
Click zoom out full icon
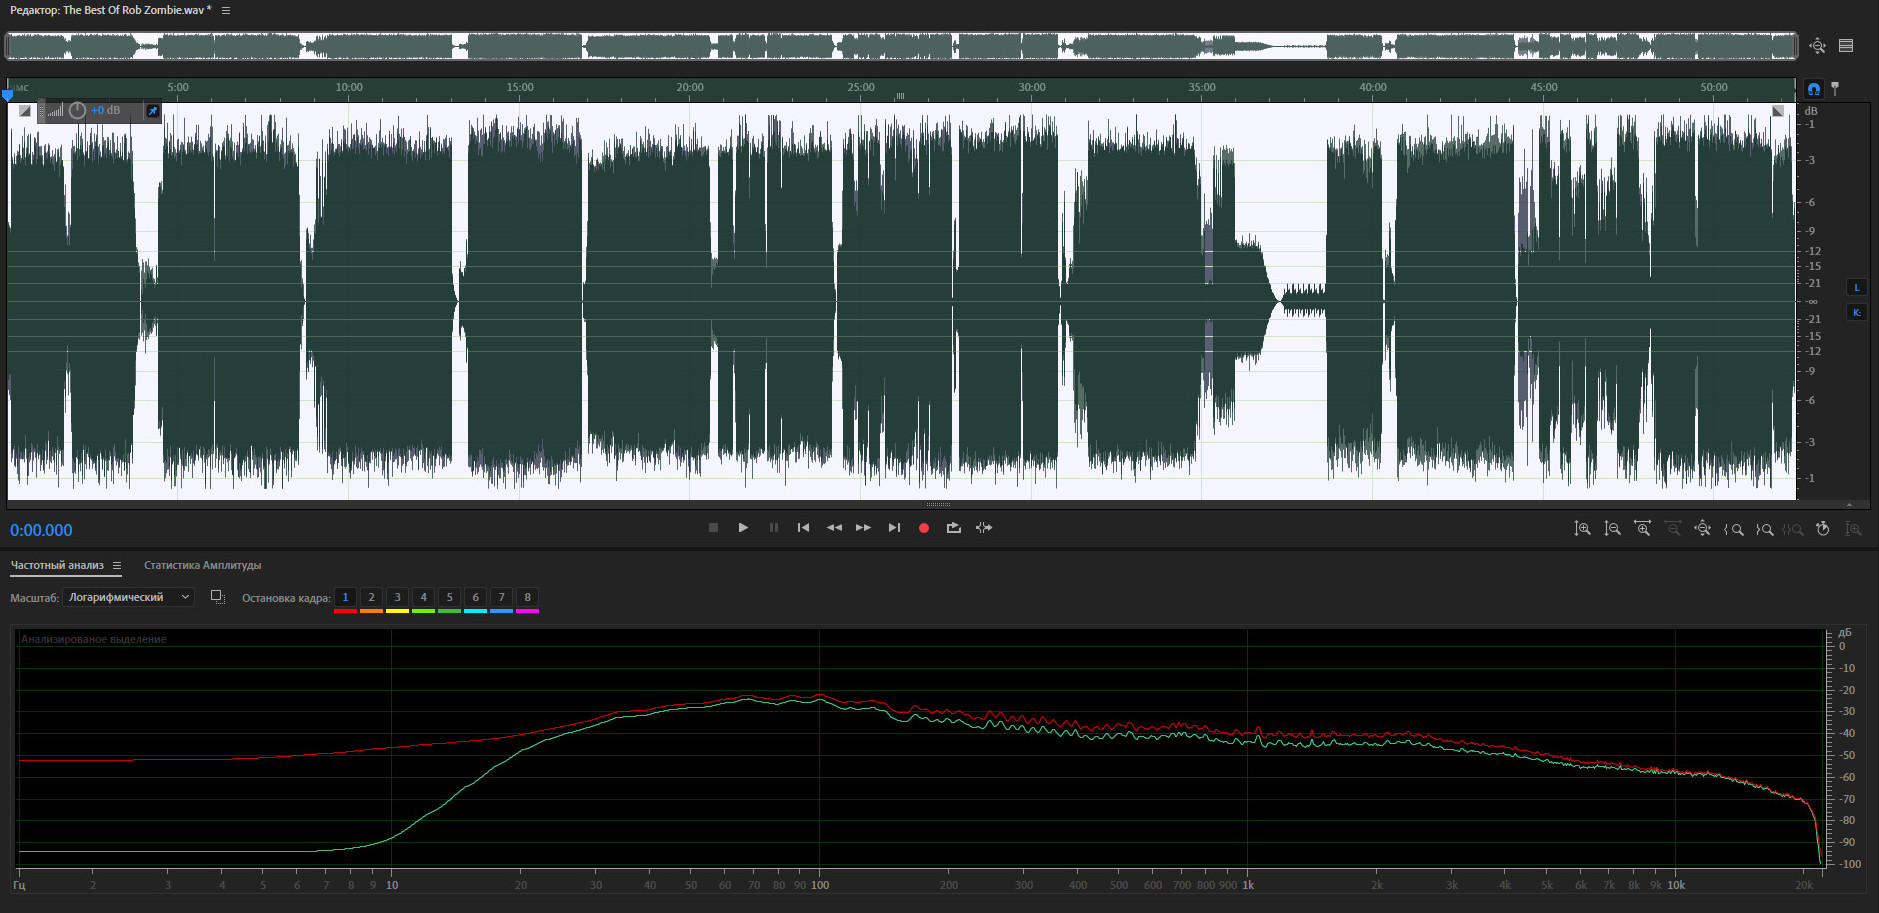point(1702,529)
